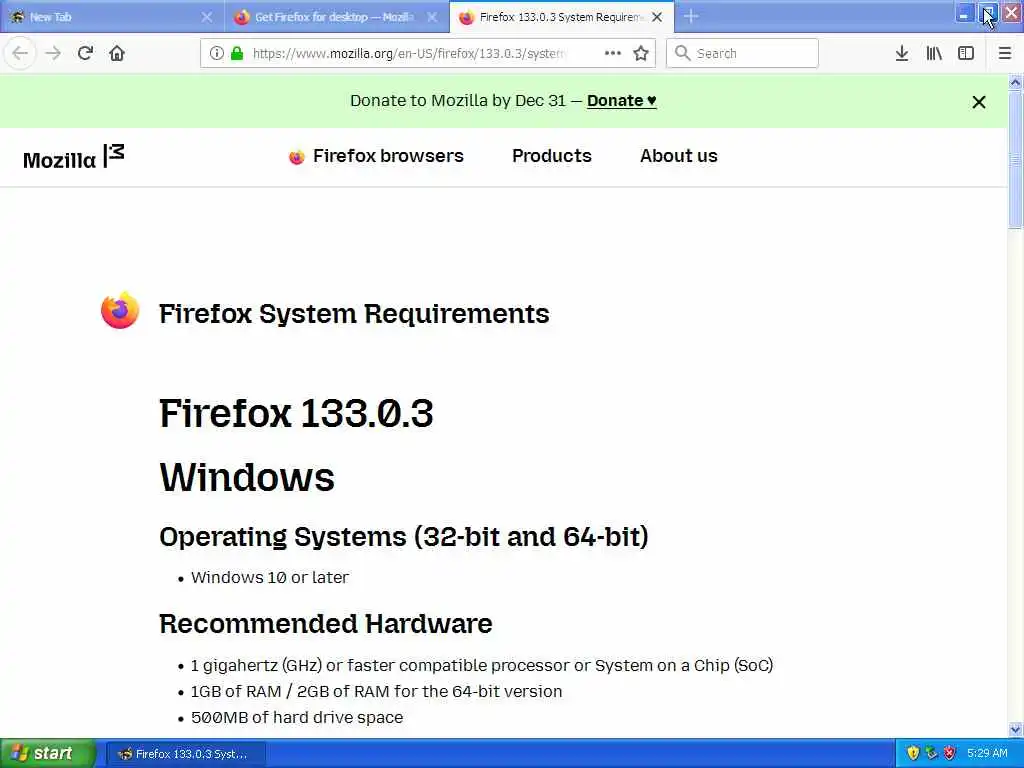Click the Windows heading
1024x768 pixels.
(247, 477)
